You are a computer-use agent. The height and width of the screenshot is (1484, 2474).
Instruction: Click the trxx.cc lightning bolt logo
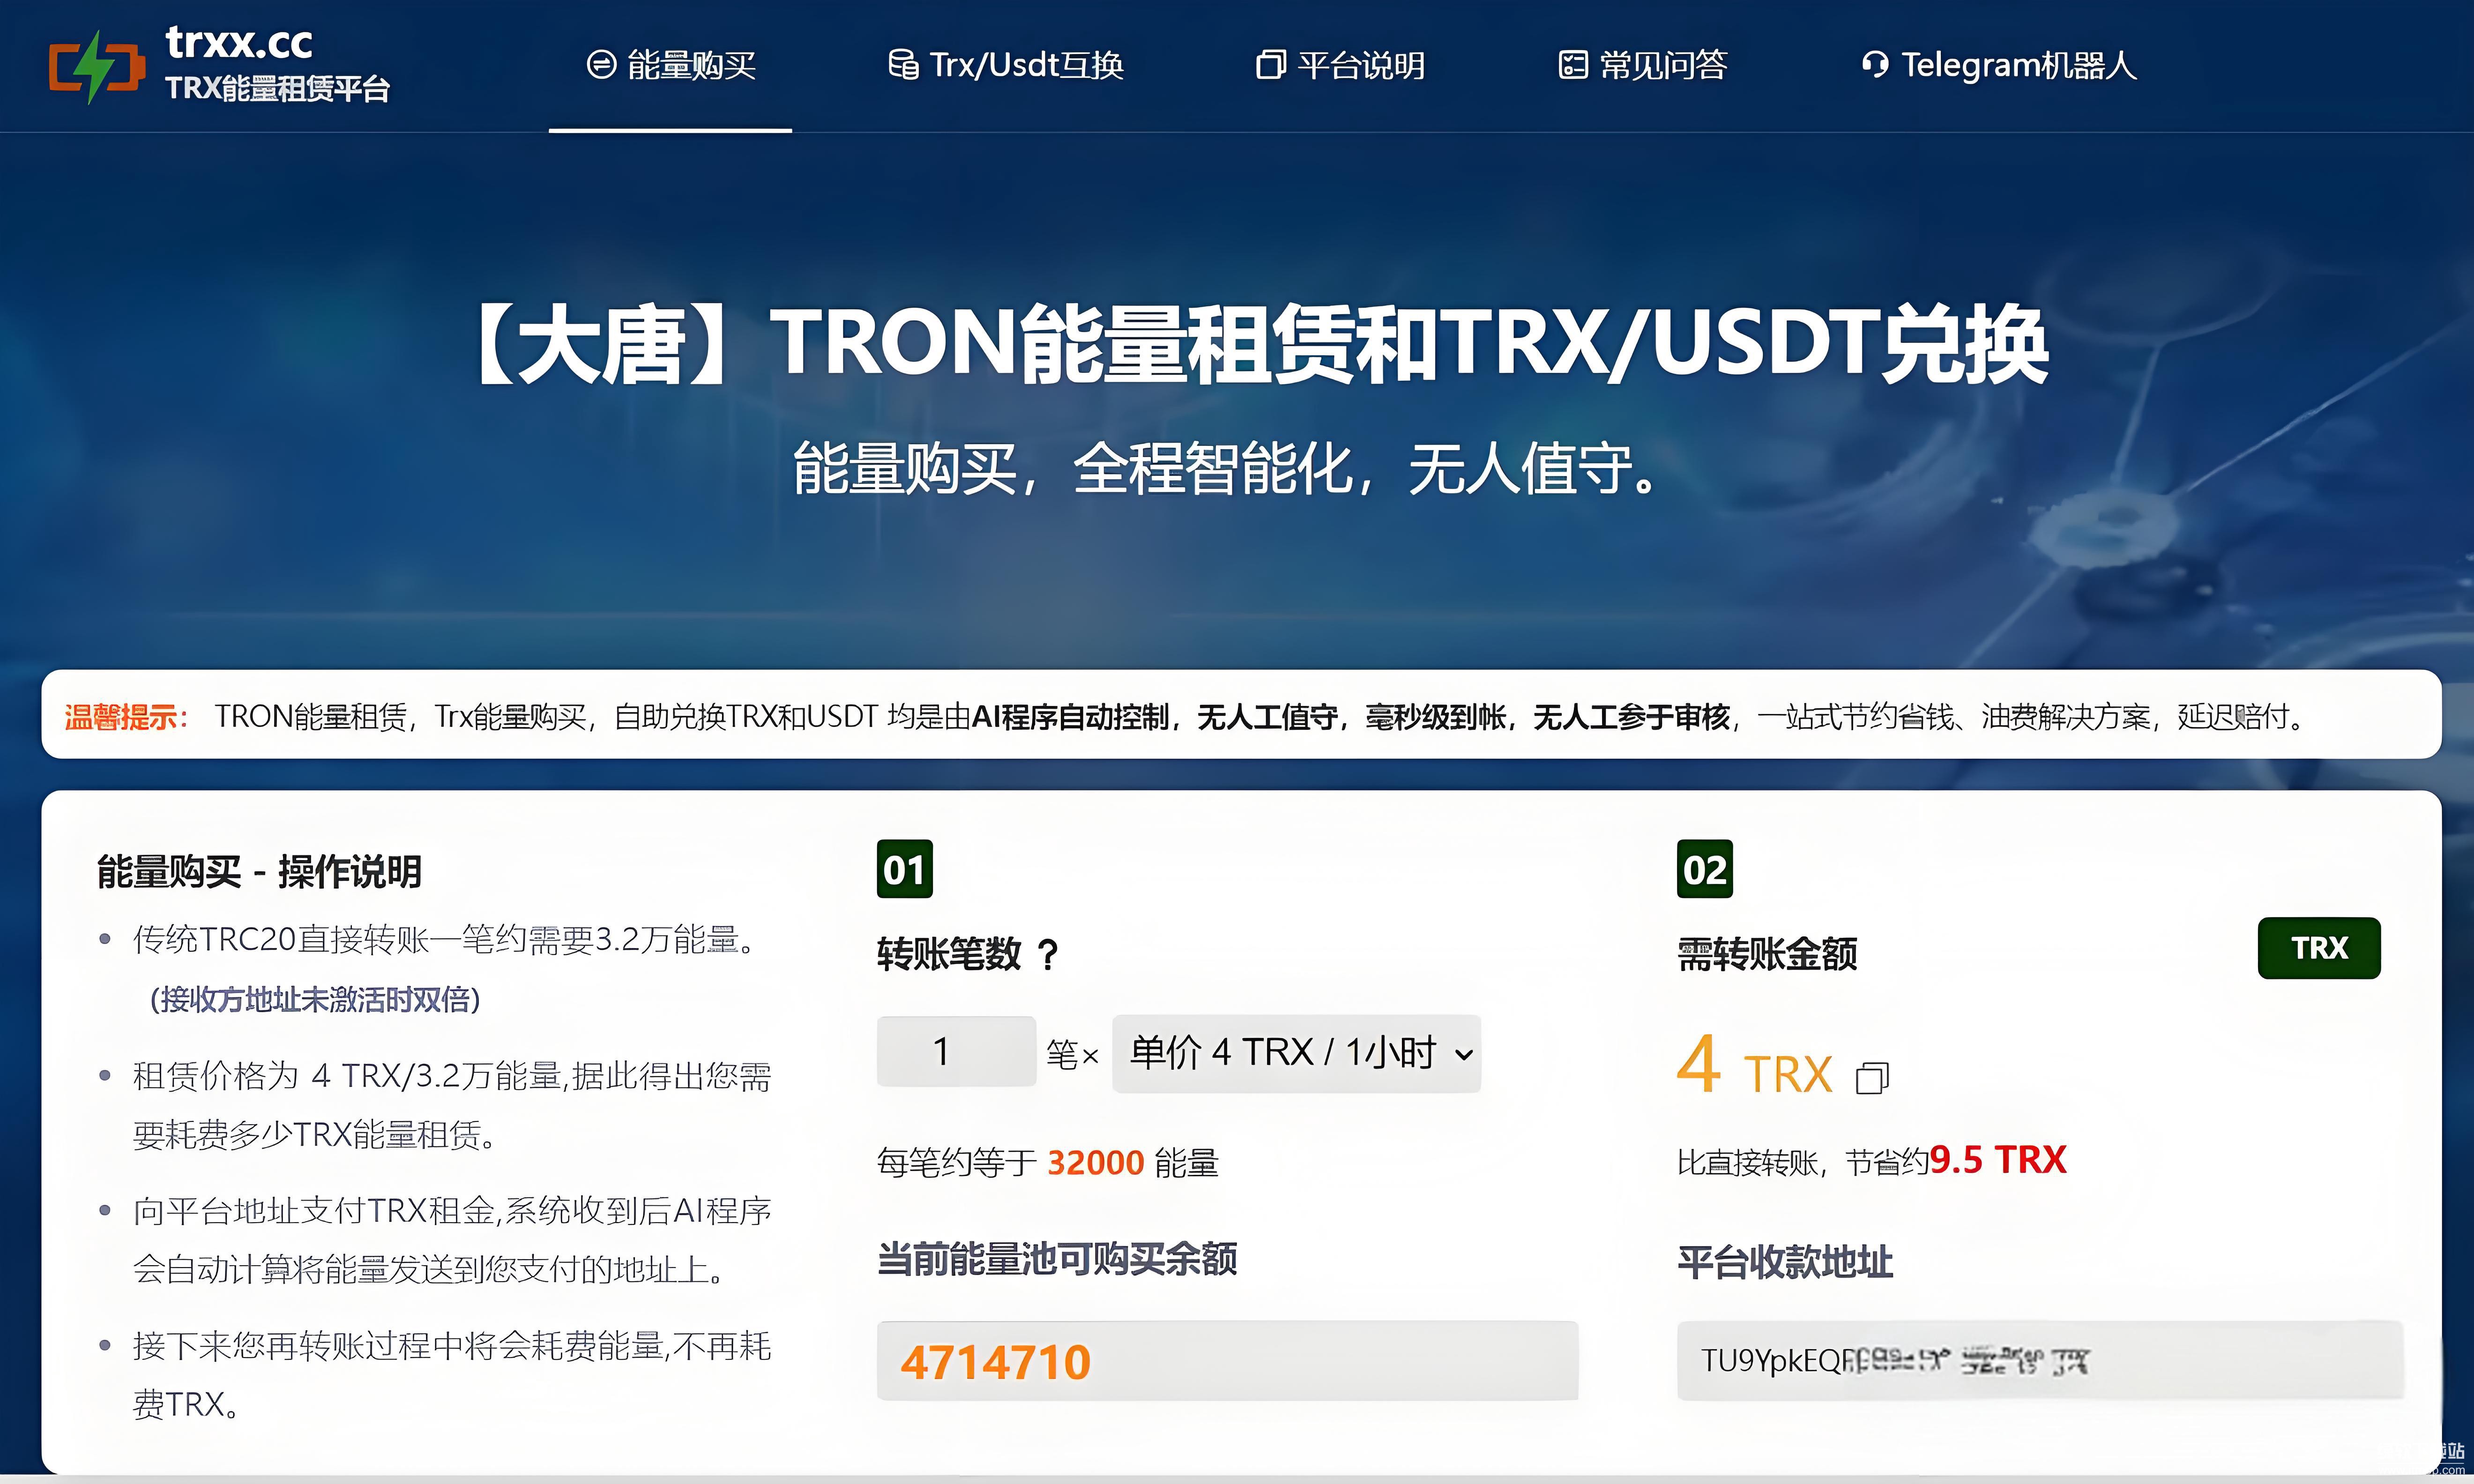coord(96,66)
